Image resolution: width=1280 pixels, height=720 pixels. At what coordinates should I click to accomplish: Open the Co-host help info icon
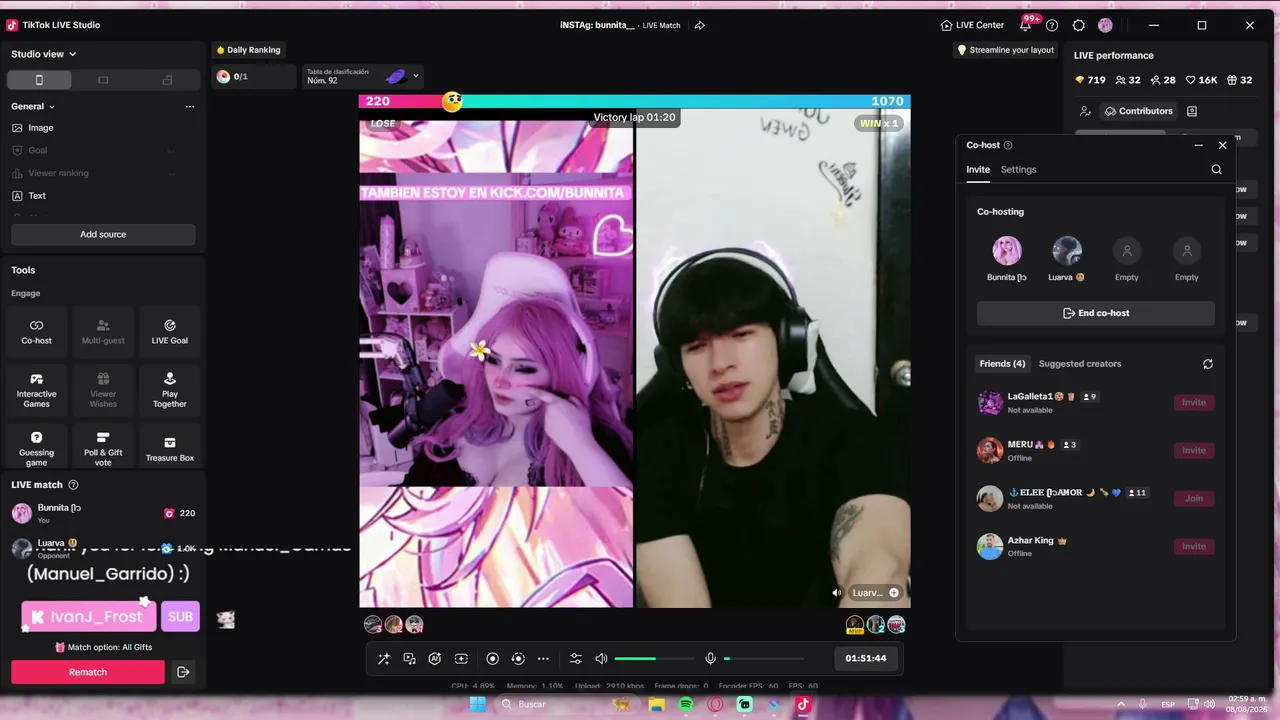1008,145
